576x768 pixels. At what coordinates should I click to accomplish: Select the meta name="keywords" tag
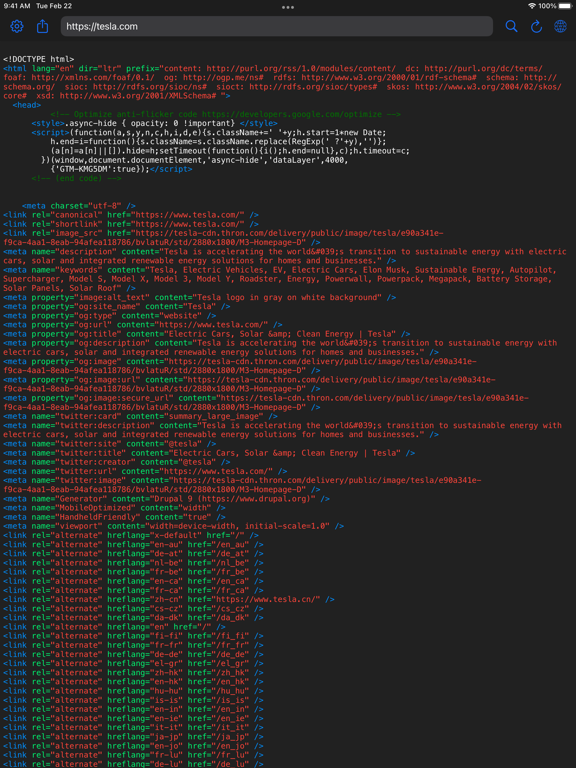click(280, 279)
